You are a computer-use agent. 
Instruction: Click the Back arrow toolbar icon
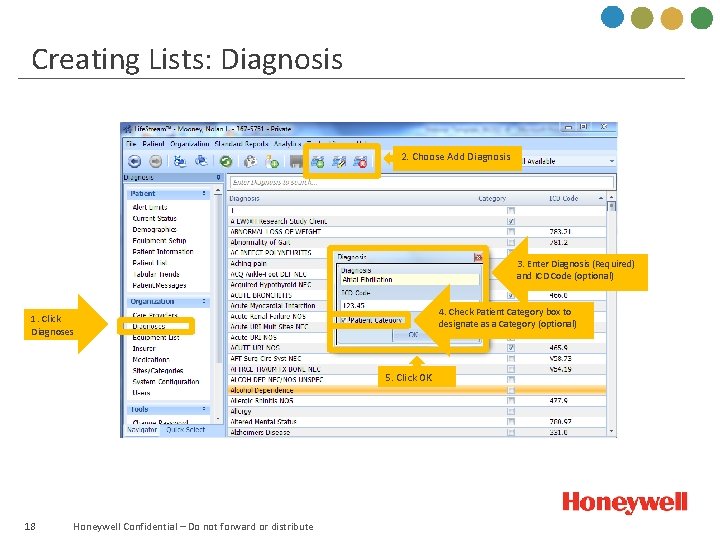tap(134, 162)
